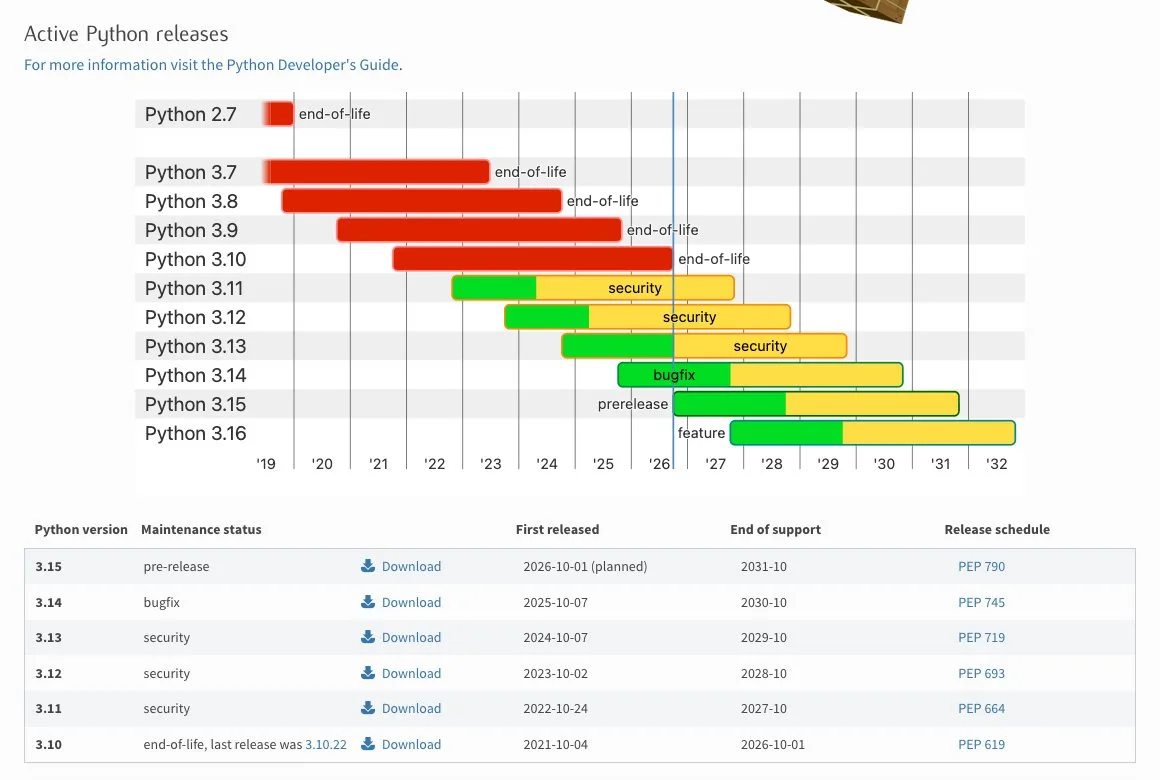
Task: Open PEP 664 for Python 3.11
Action: coord(981,708)
